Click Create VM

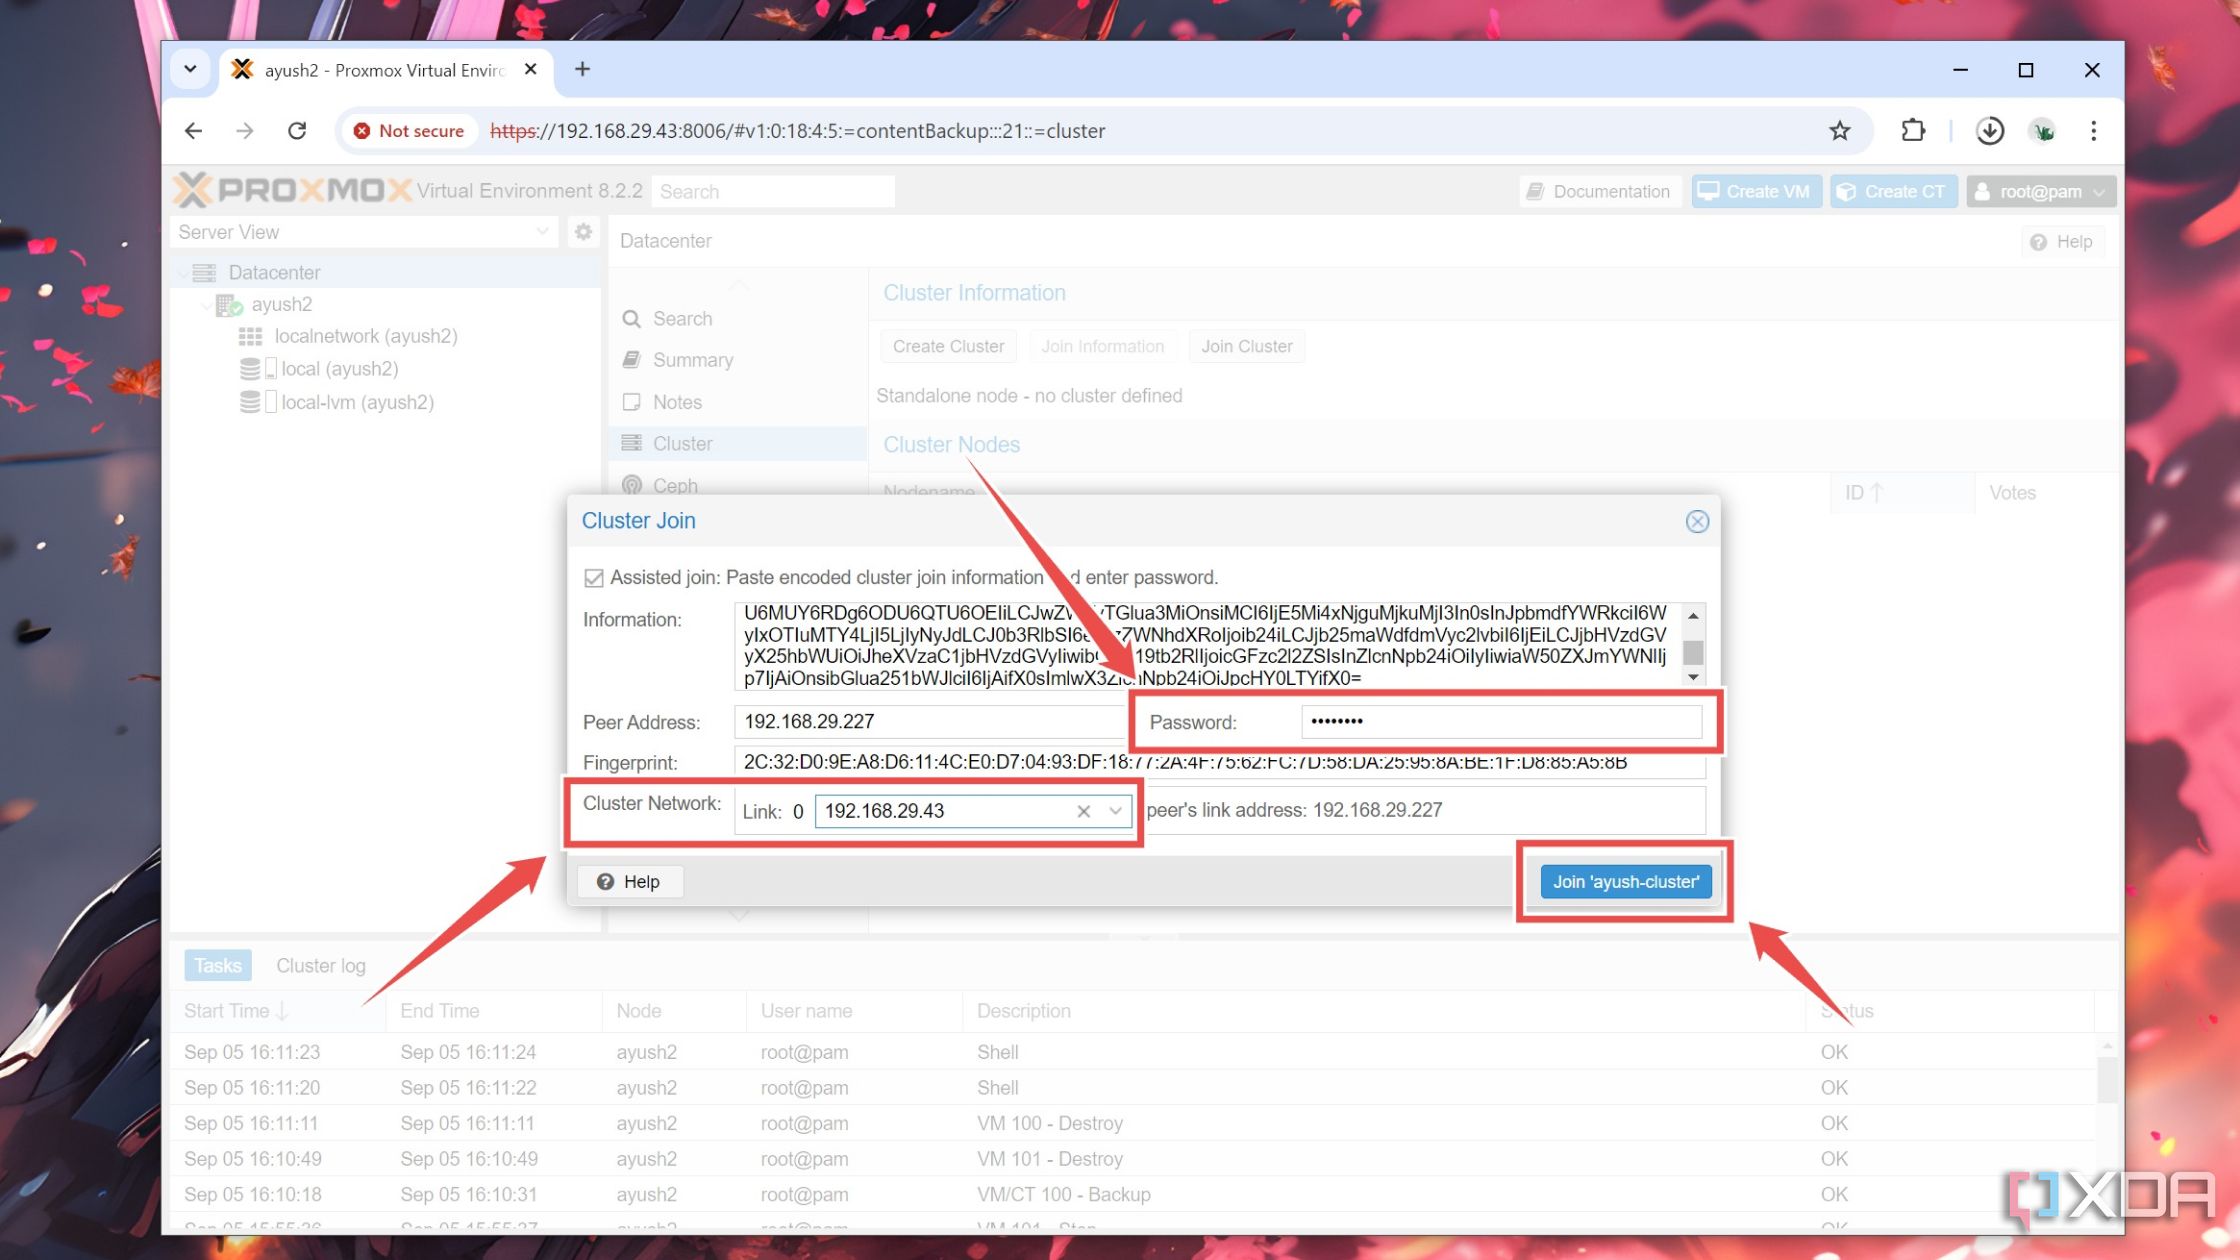[1756, 191]
